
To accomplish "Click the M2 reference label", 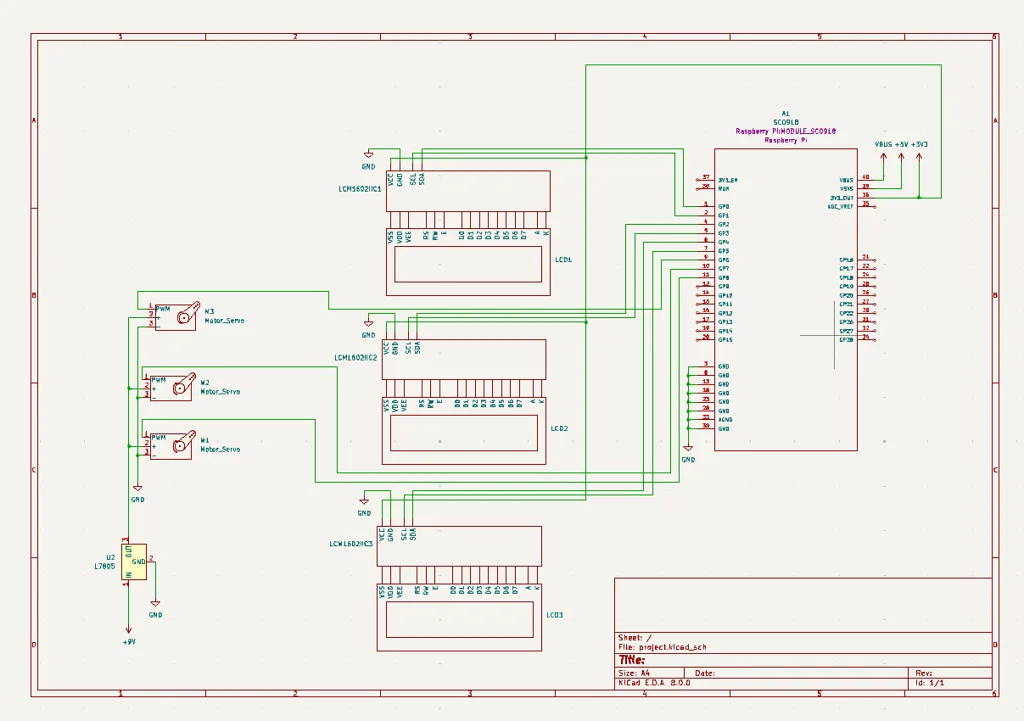I will (205, 383).
